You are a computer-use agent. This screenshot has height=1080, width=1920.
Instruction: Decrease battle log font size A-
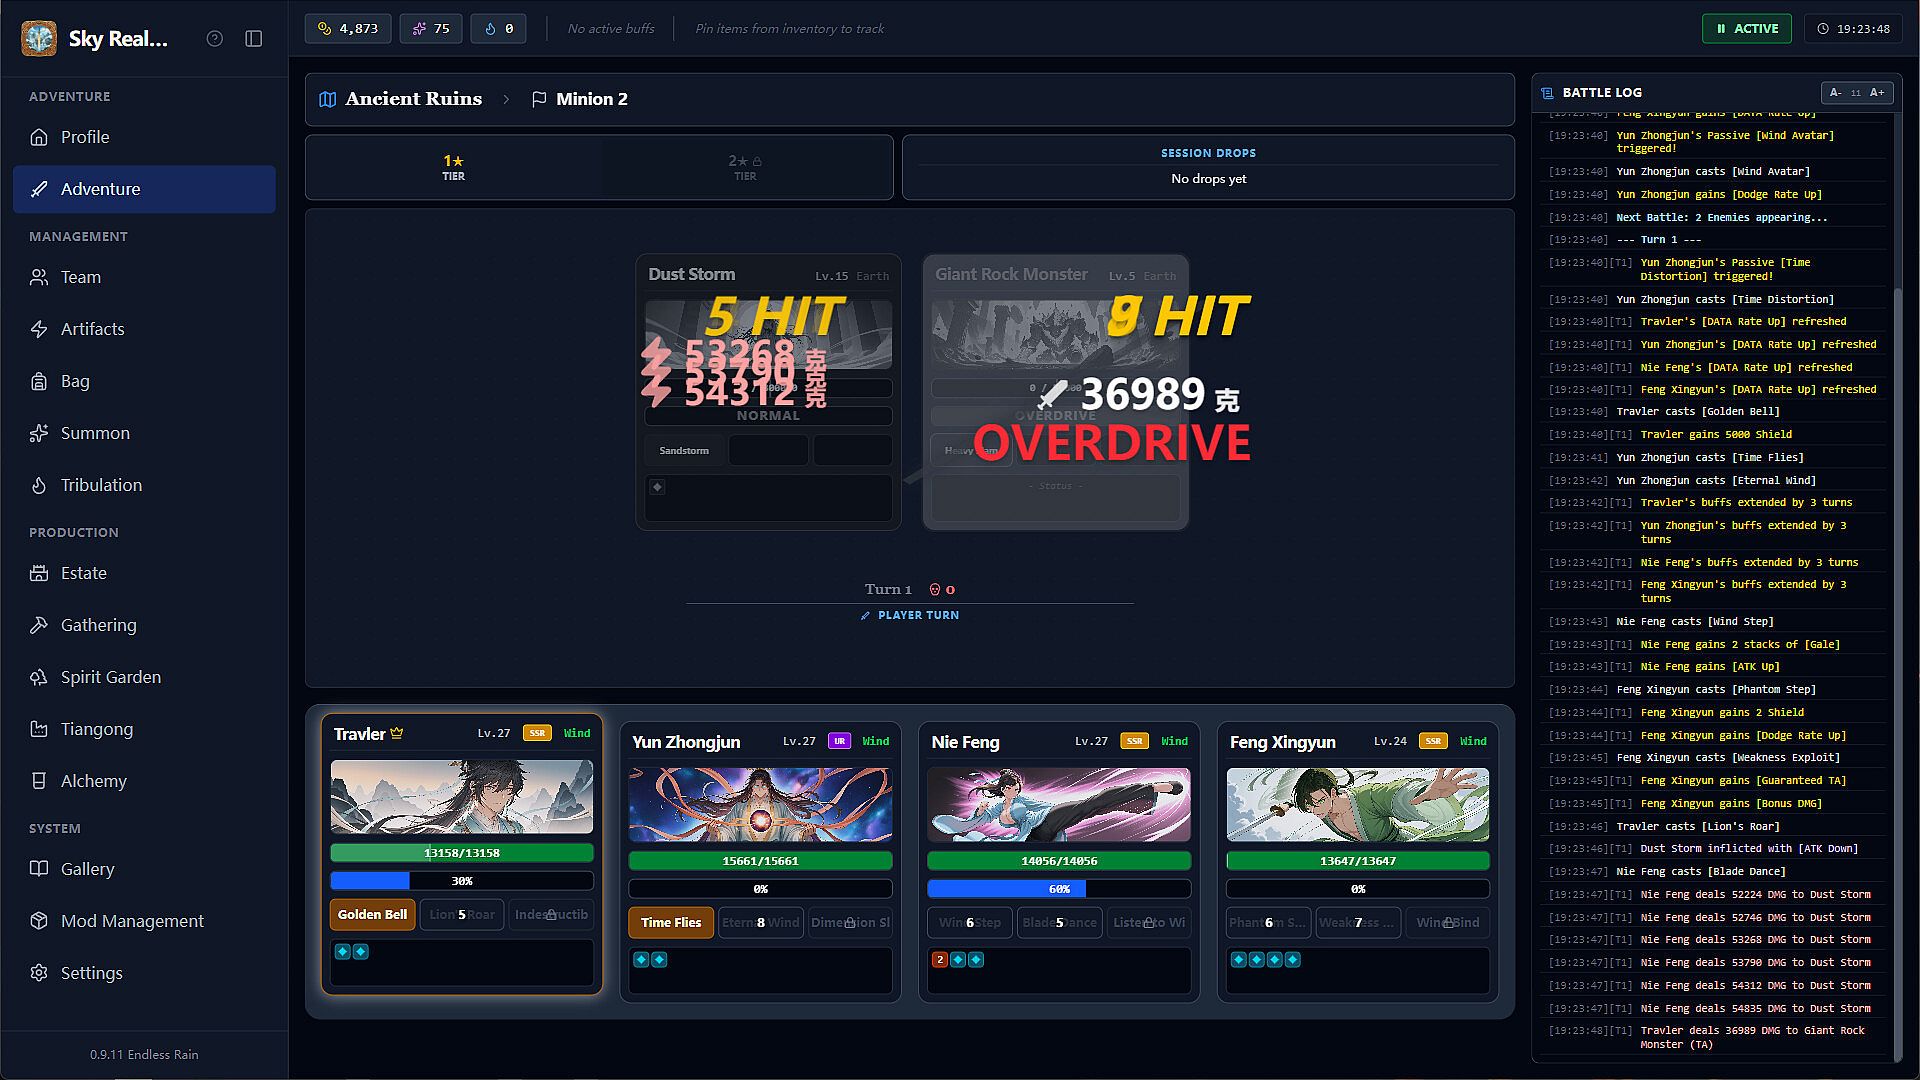click(x=1835, y=92)
